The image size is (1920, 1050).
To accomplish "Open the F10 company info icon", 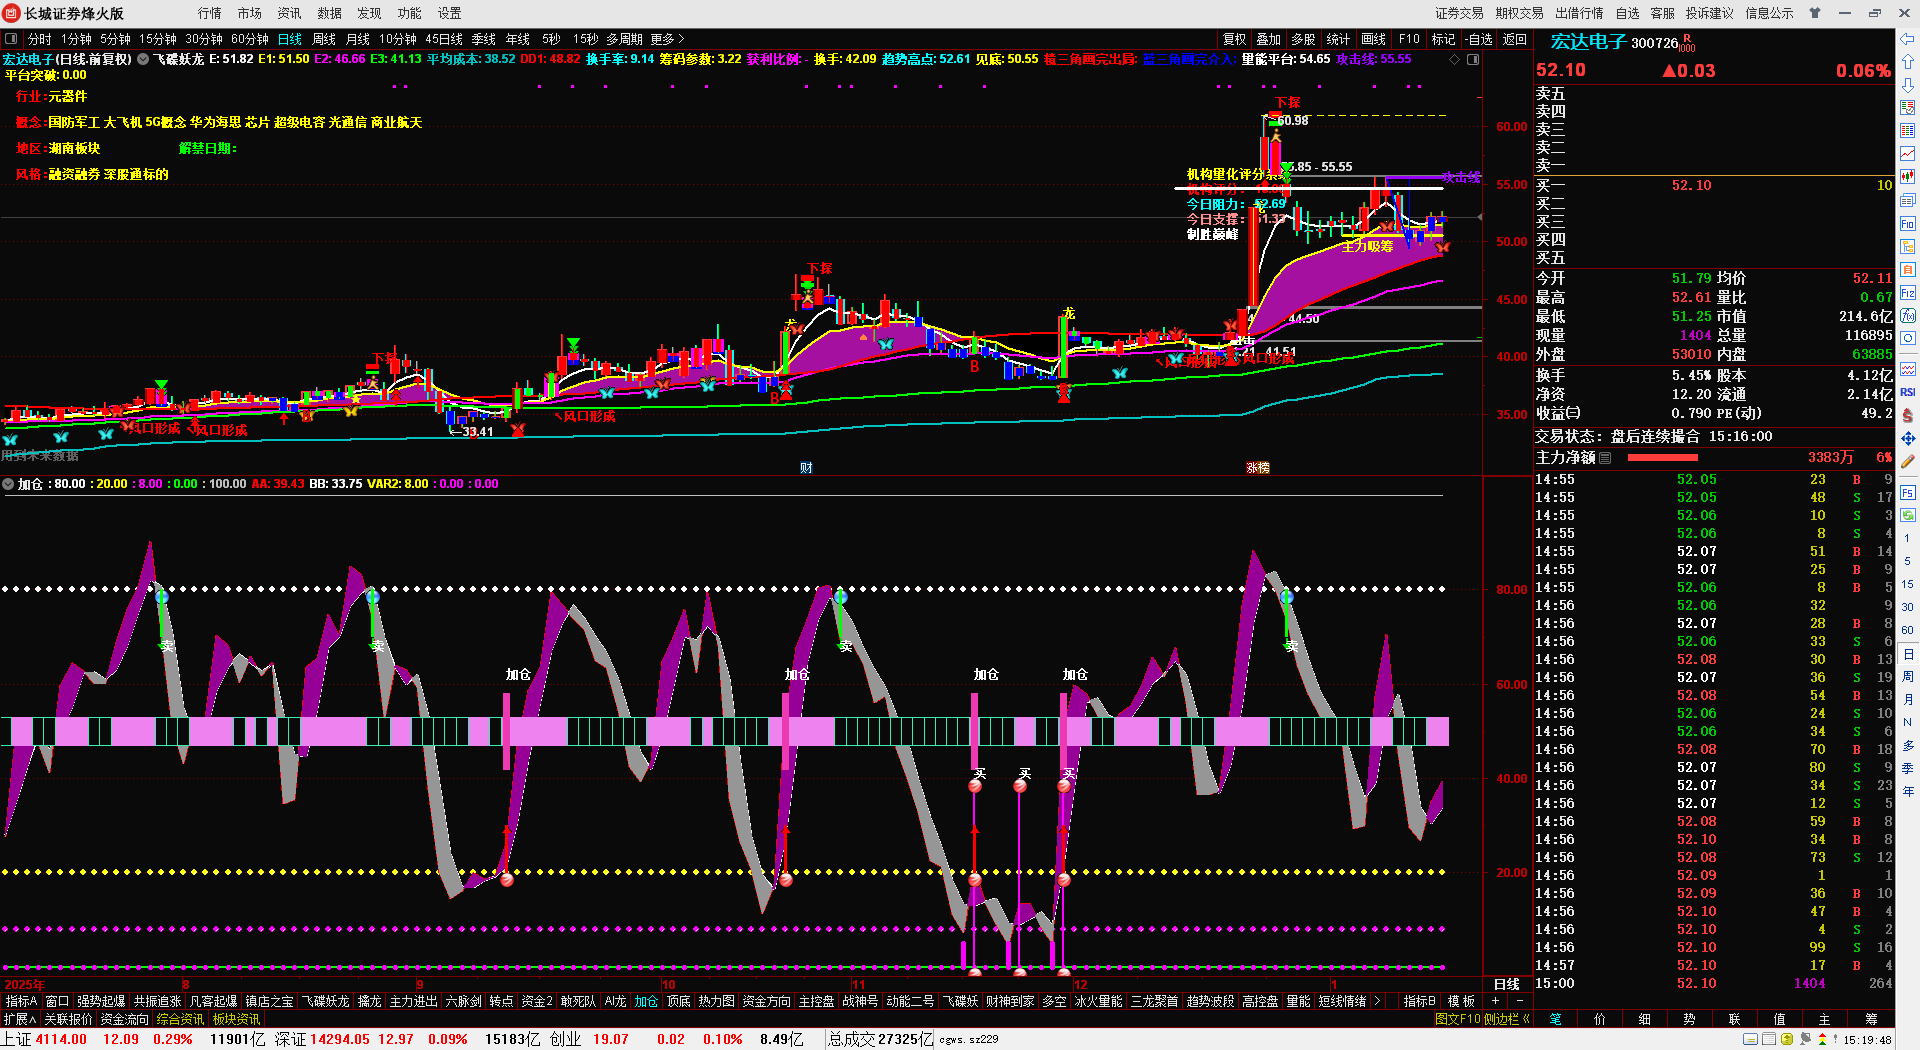I will point(1908,223).
